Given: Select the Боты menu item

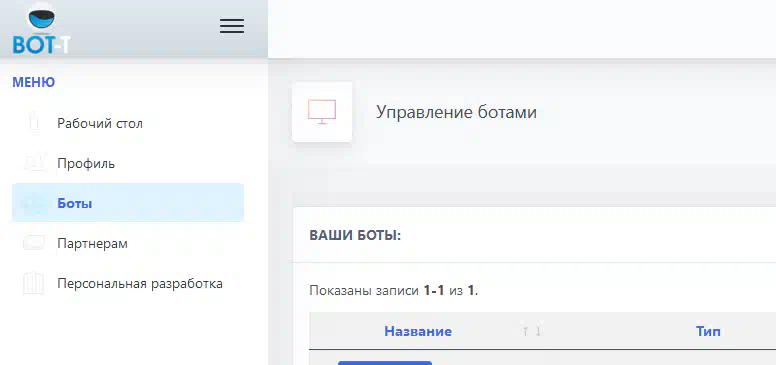Looking at the screenshot, I should [128, 203].
